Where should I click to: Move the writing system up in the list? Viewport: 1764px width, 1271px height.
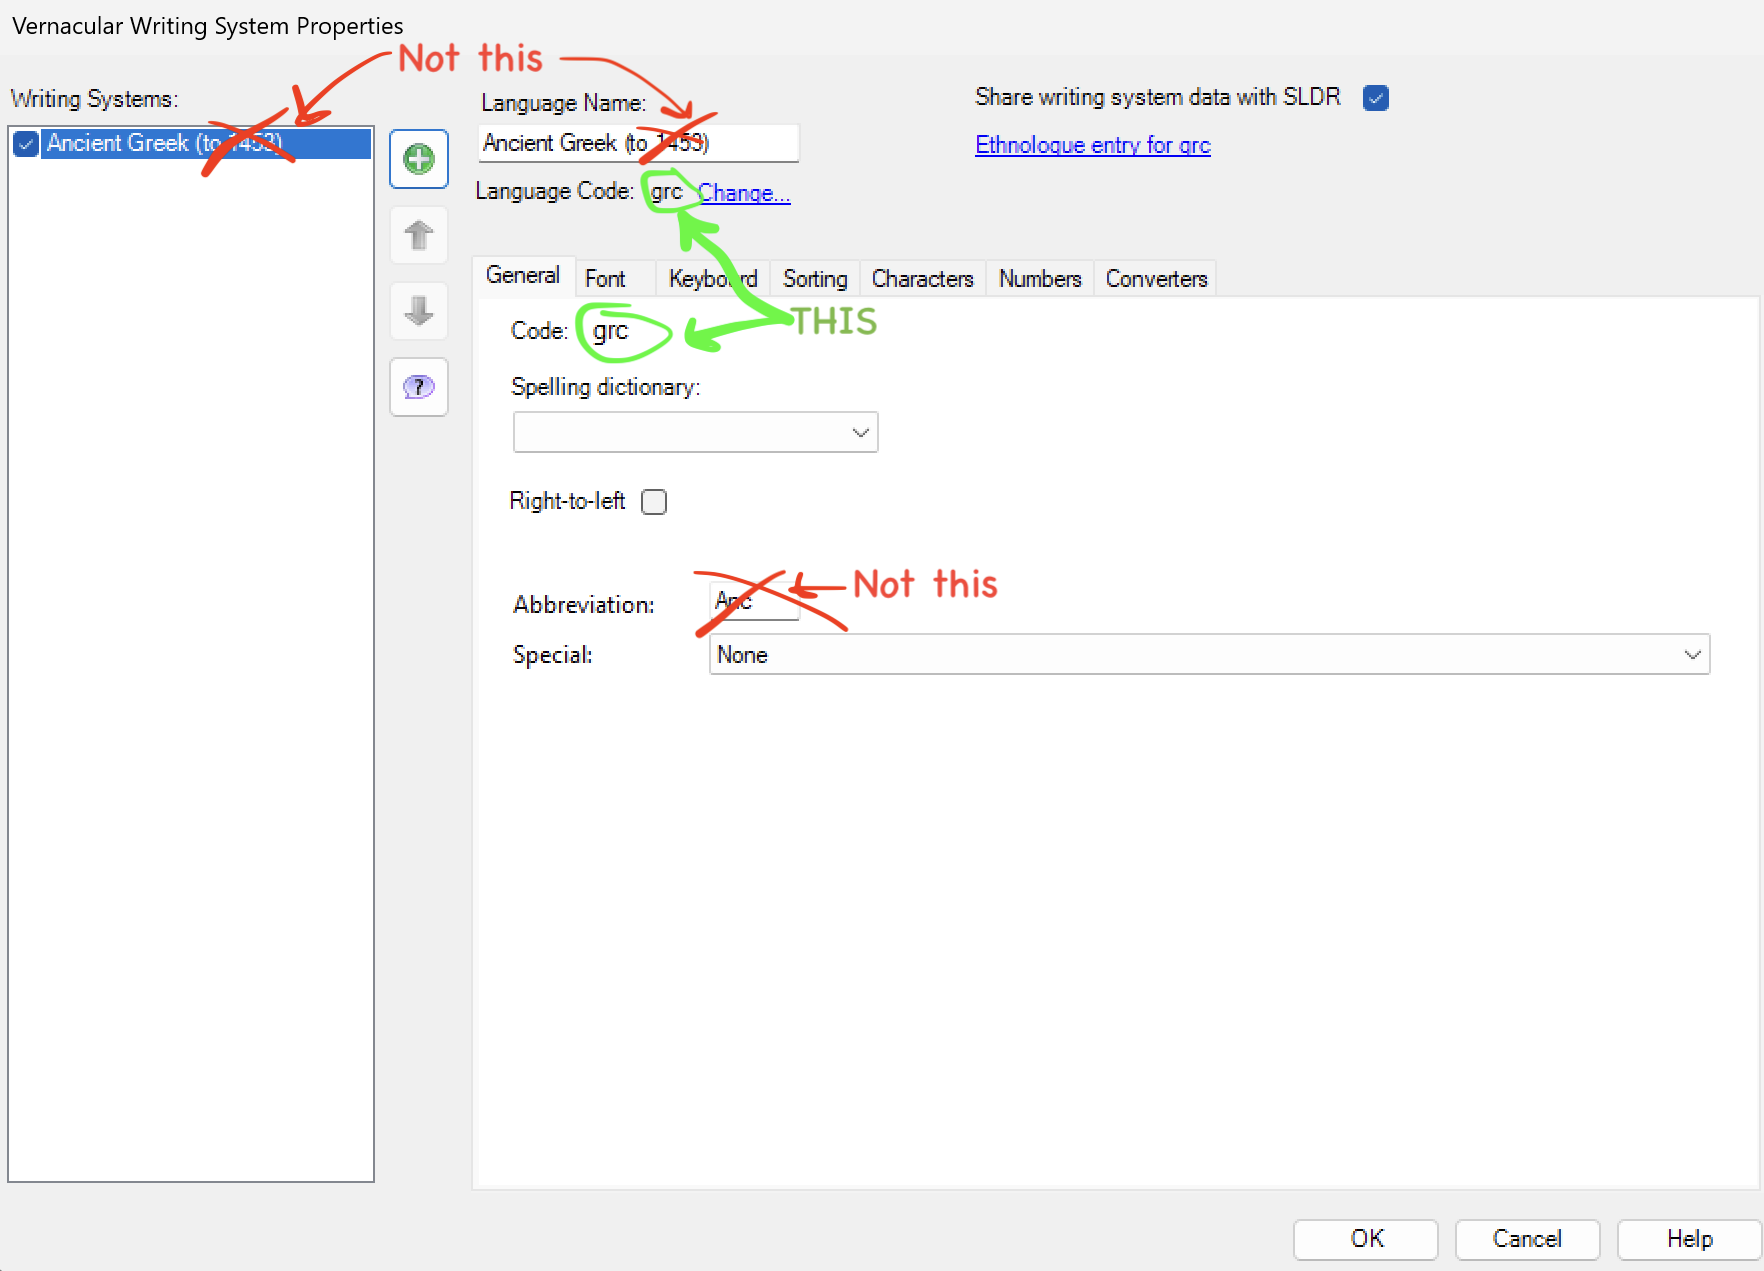click(x=418, y=235)
